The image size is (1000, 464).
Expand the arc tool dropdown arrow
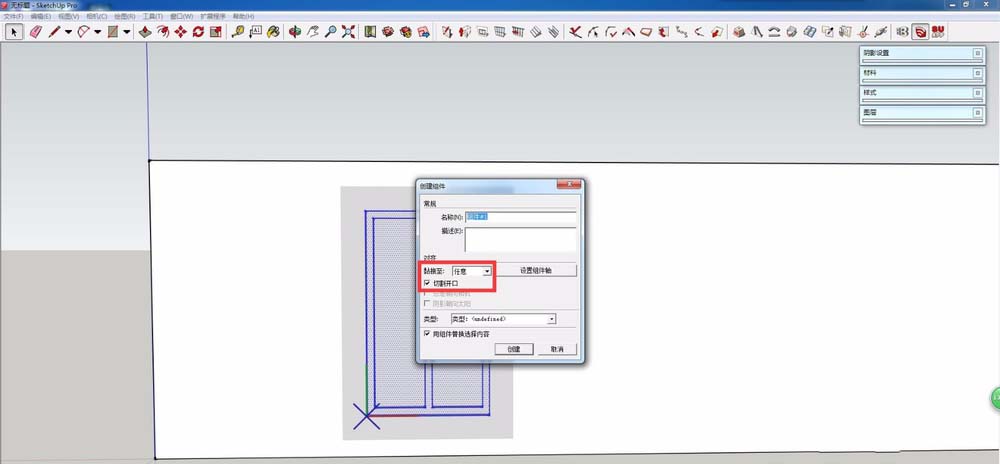click(x=97, y=32)
